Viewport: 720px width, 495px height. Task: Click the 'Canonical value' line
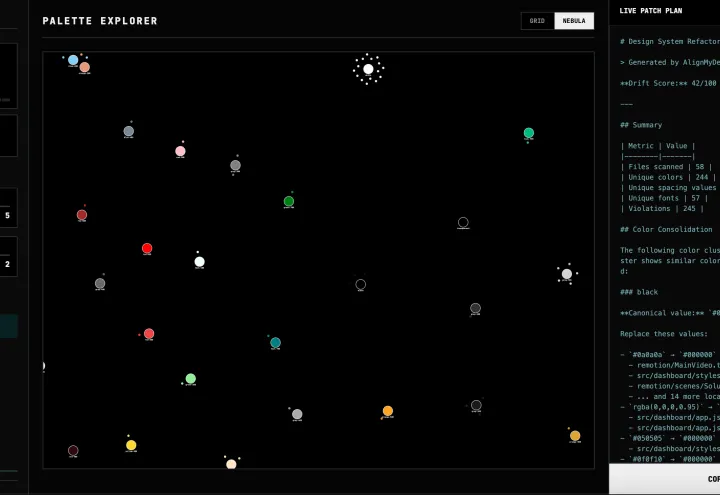point(669,313)
